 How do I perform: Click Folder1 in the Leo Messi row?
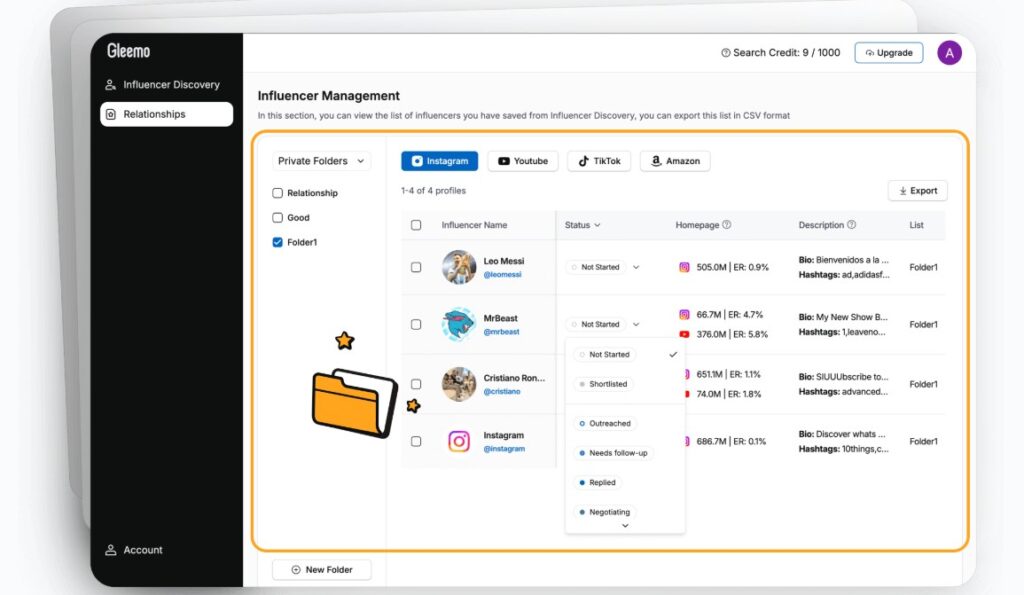[923, 267]
